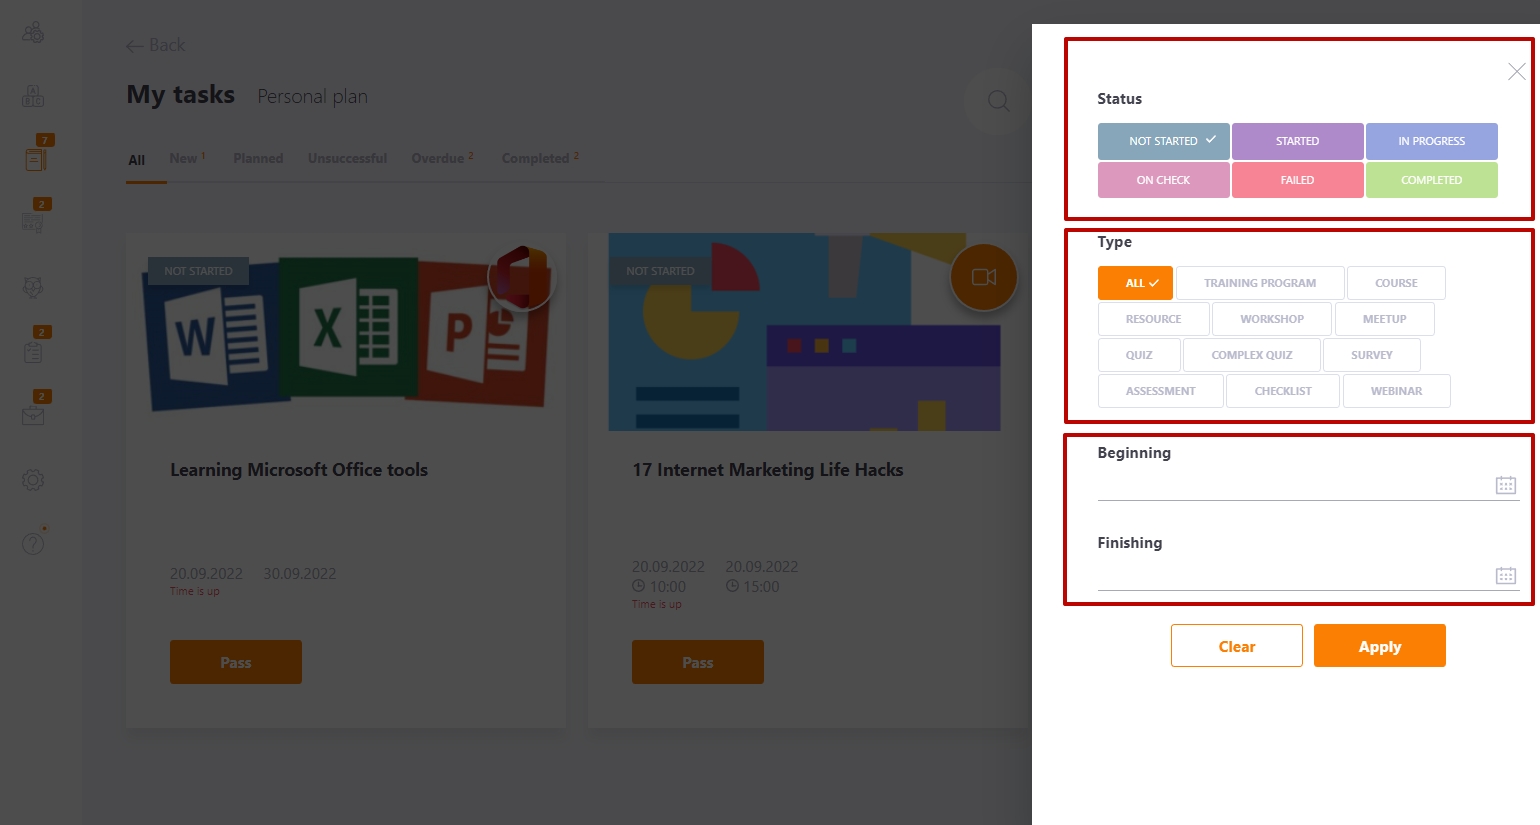Select the Workshop type filter
Image resolution: width=1540 pixels, height=825 pixels.
(x=1272, y=319)
